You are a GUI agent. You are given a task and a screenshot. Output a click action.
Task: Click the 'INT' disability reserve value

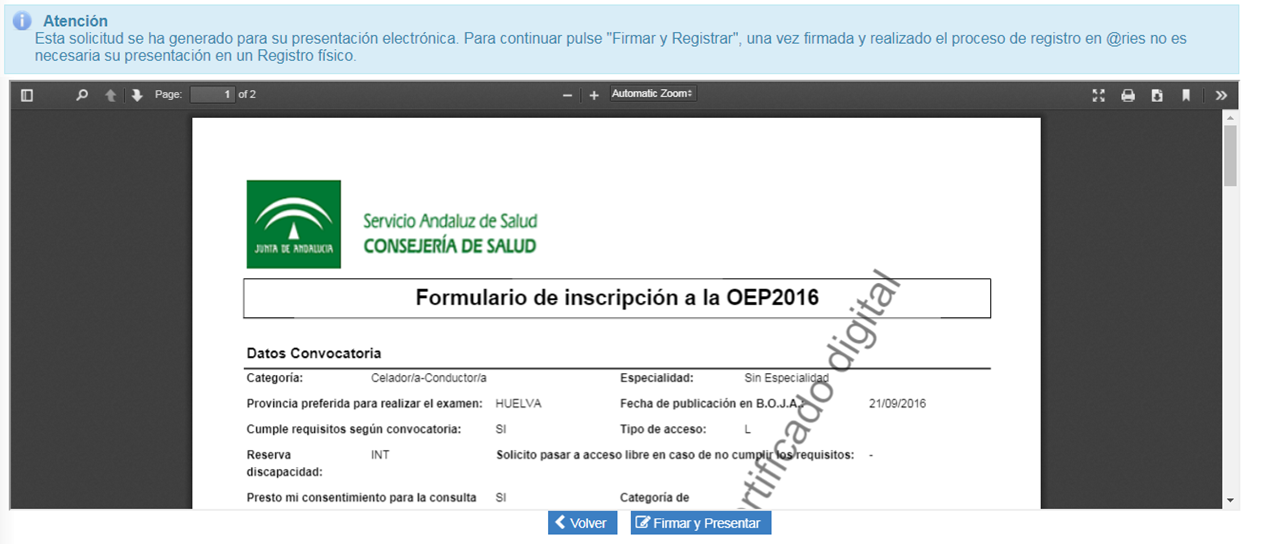click(x=380, y=454)
